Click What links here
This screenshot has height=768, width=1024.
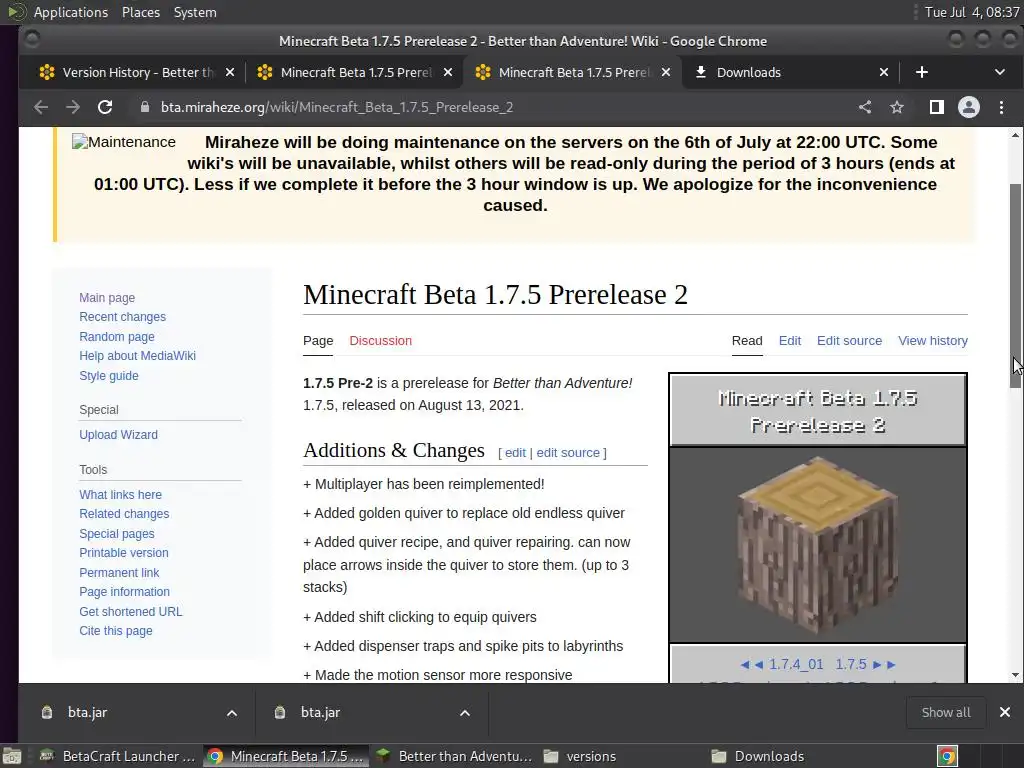point(120,495)
